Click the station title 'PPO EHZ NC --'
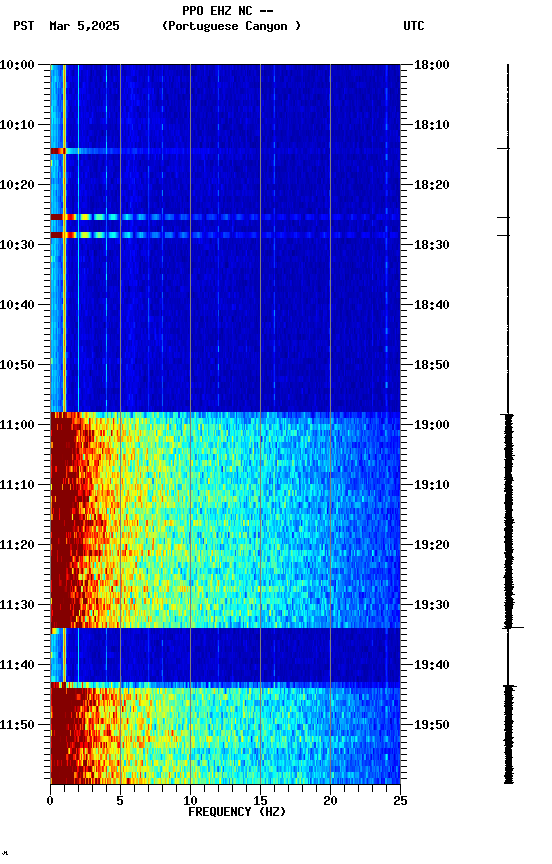The image size is (552, 864). click(228, 11)
